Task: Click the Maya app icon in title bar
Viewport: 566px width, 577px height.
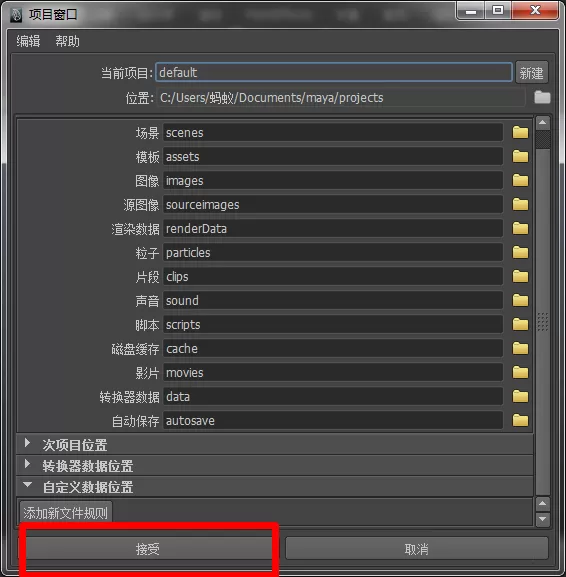Action: 15,15
